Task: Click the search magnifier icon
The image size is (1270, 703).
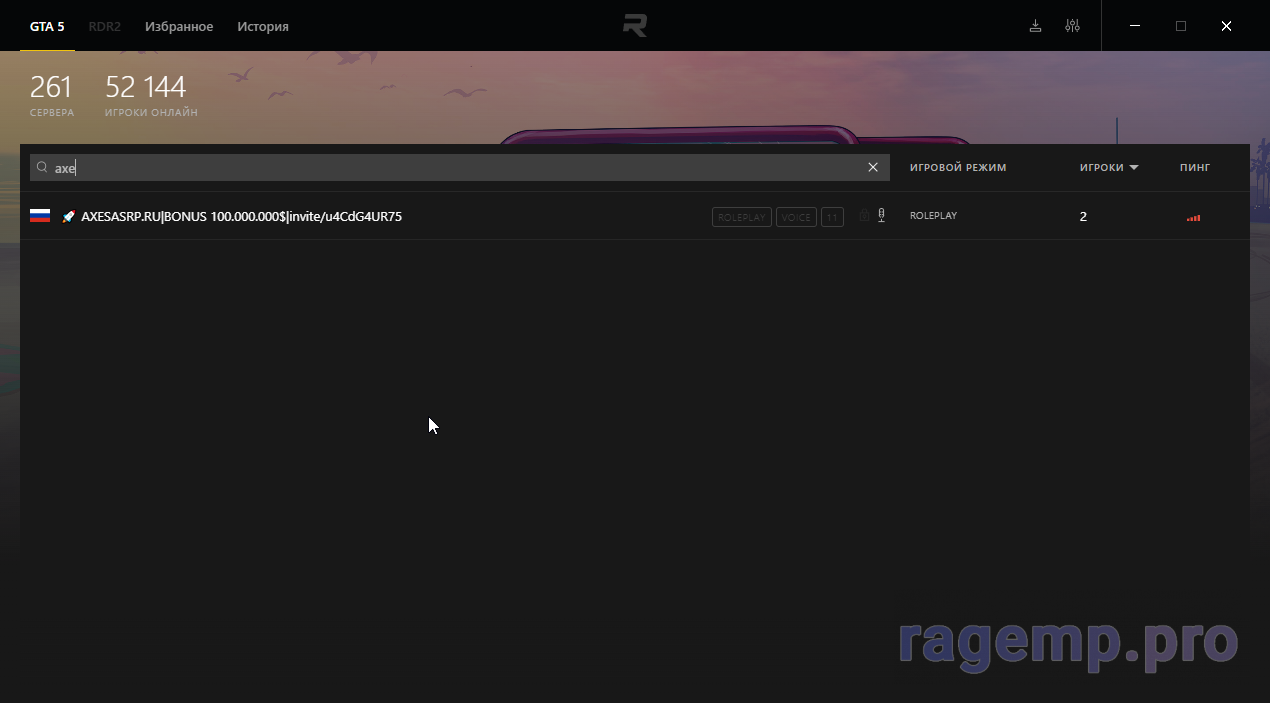Action: 41,167
